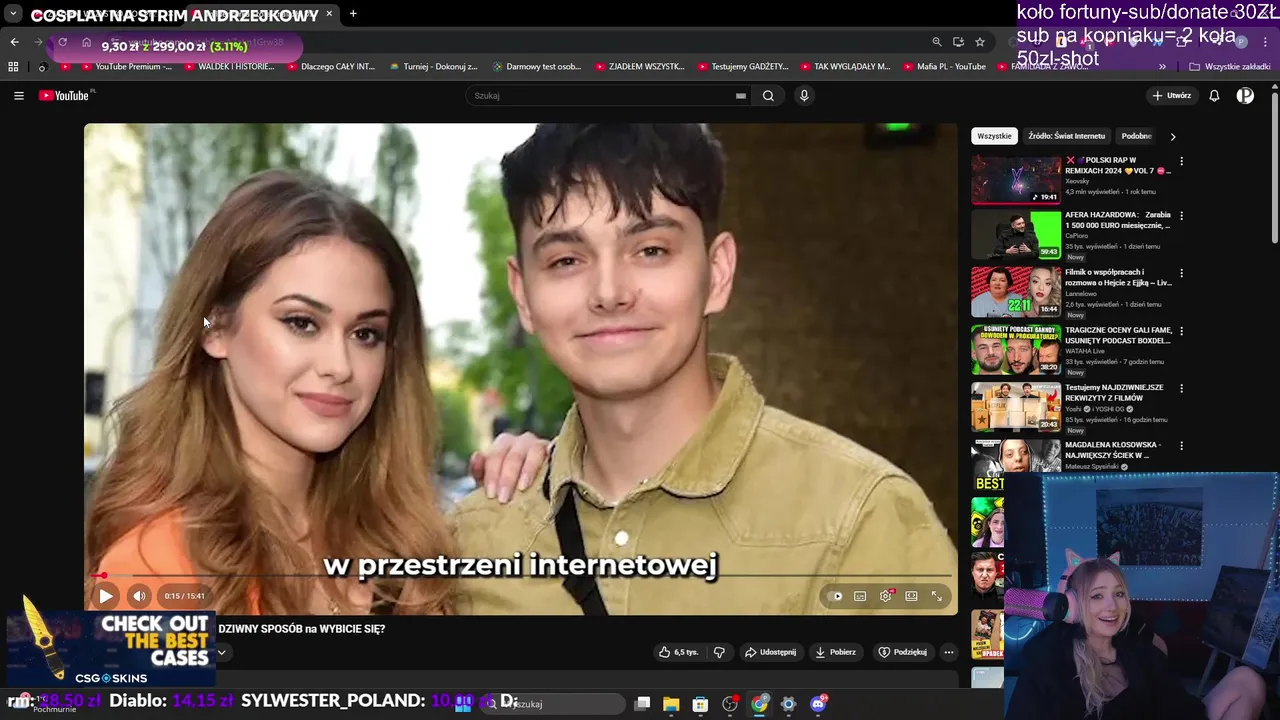
Task: Open options menu for Testujemy NAJDZIWNIEJSZE REKWIZYTY video
Action: [x=1181, y=388]
